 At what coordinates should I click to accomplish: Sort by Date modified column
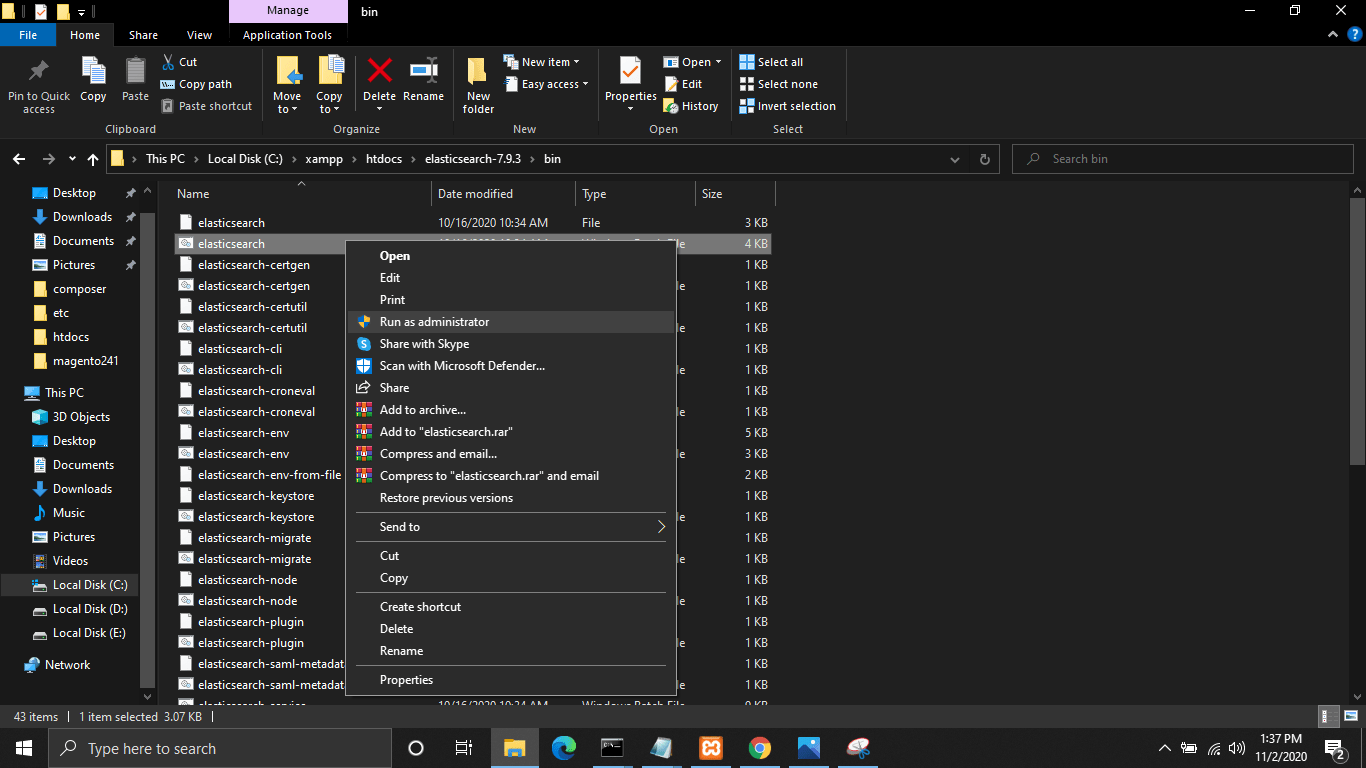click(x=504, y=194)
